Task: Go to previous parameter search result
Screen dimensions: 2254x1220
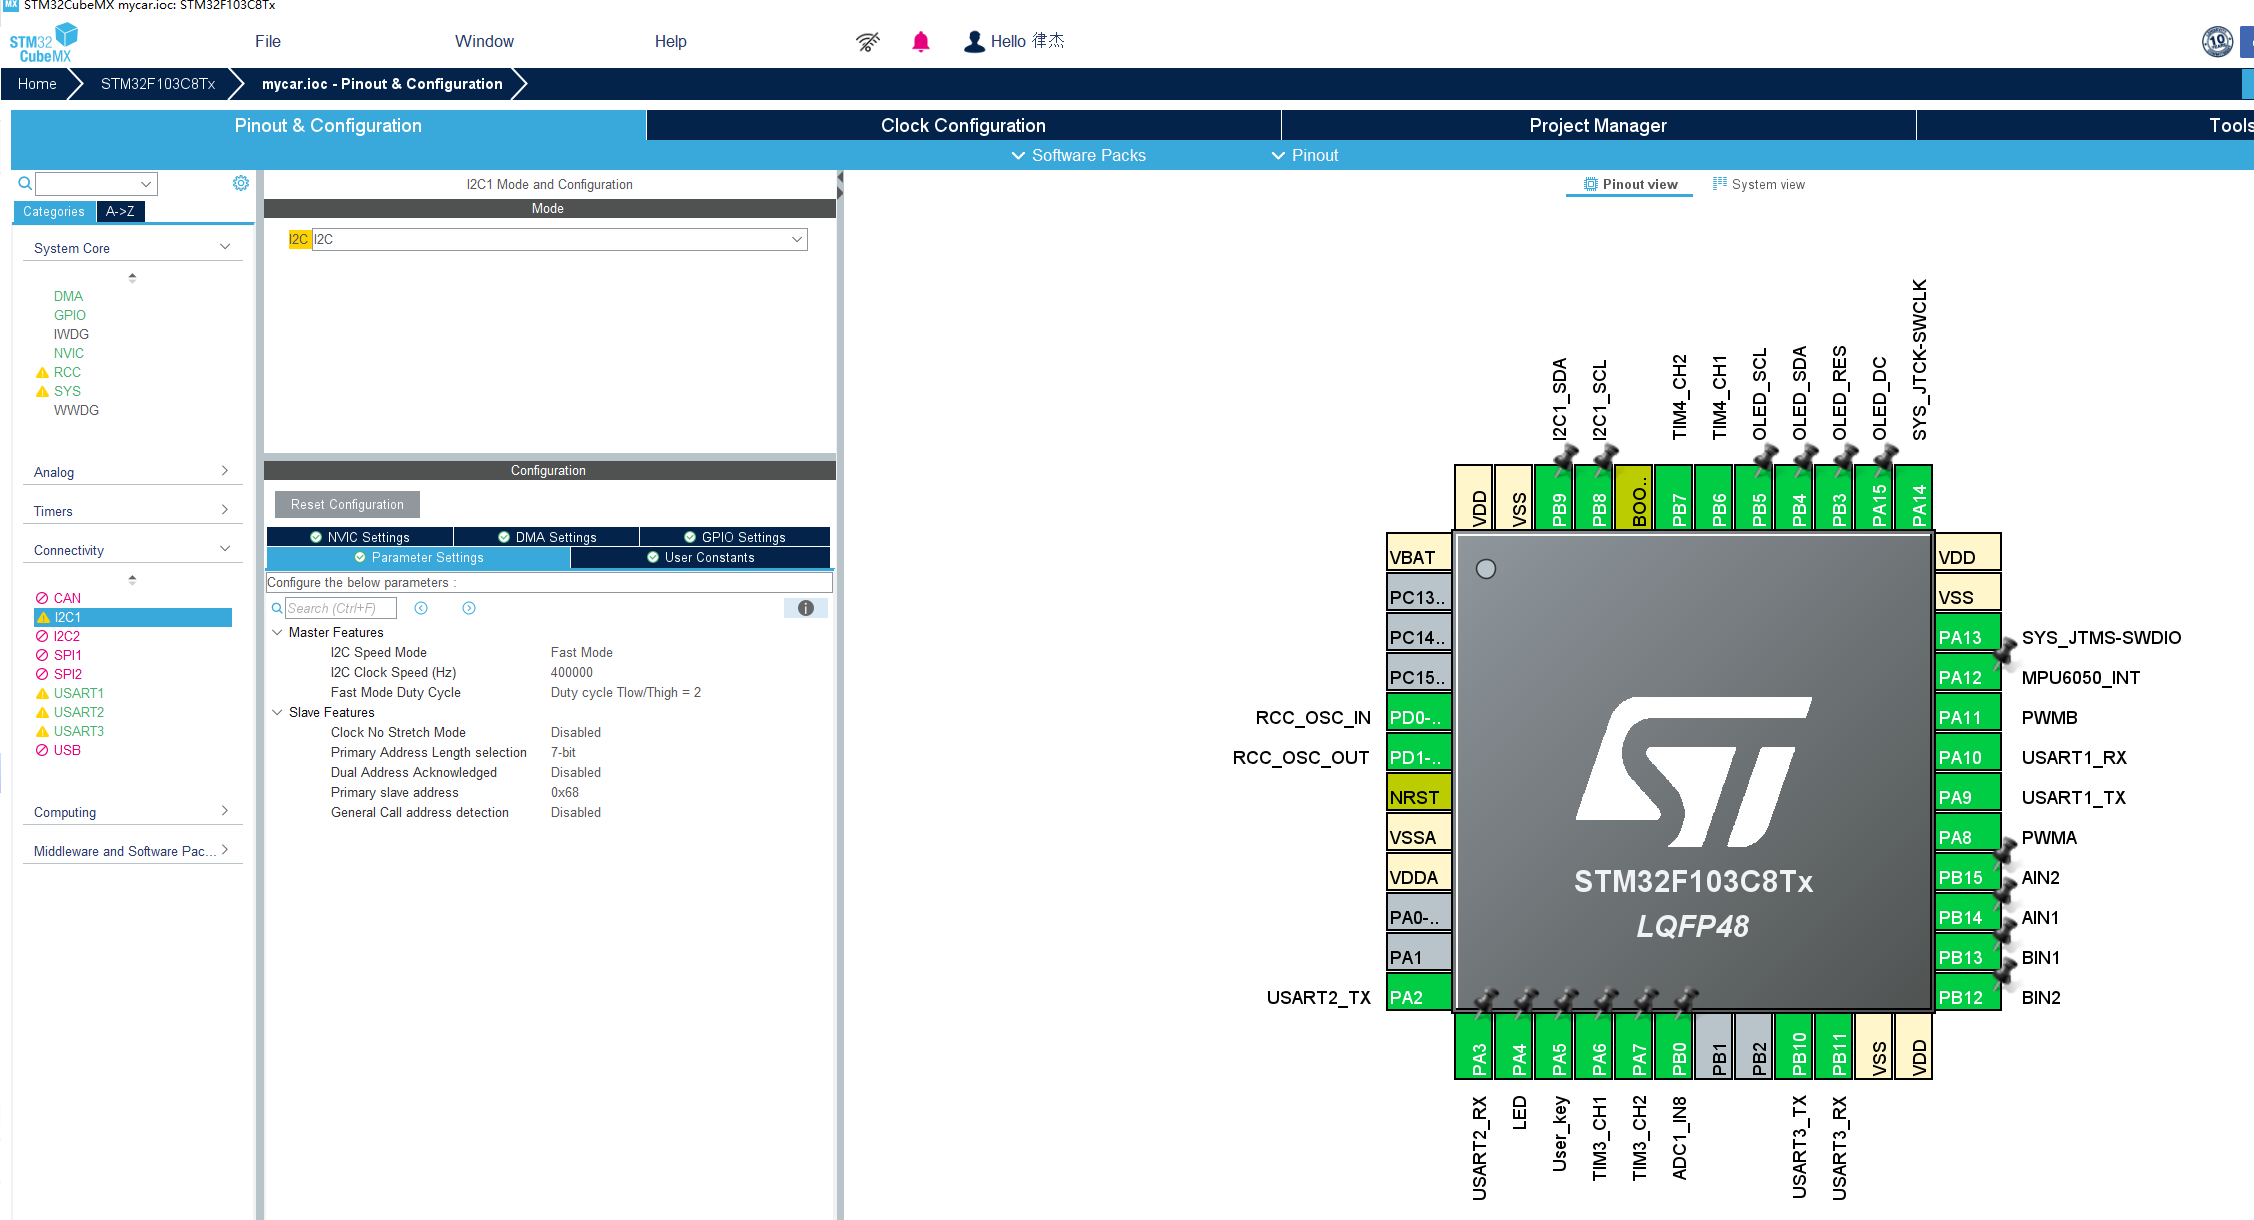Action: pos(421,608)
